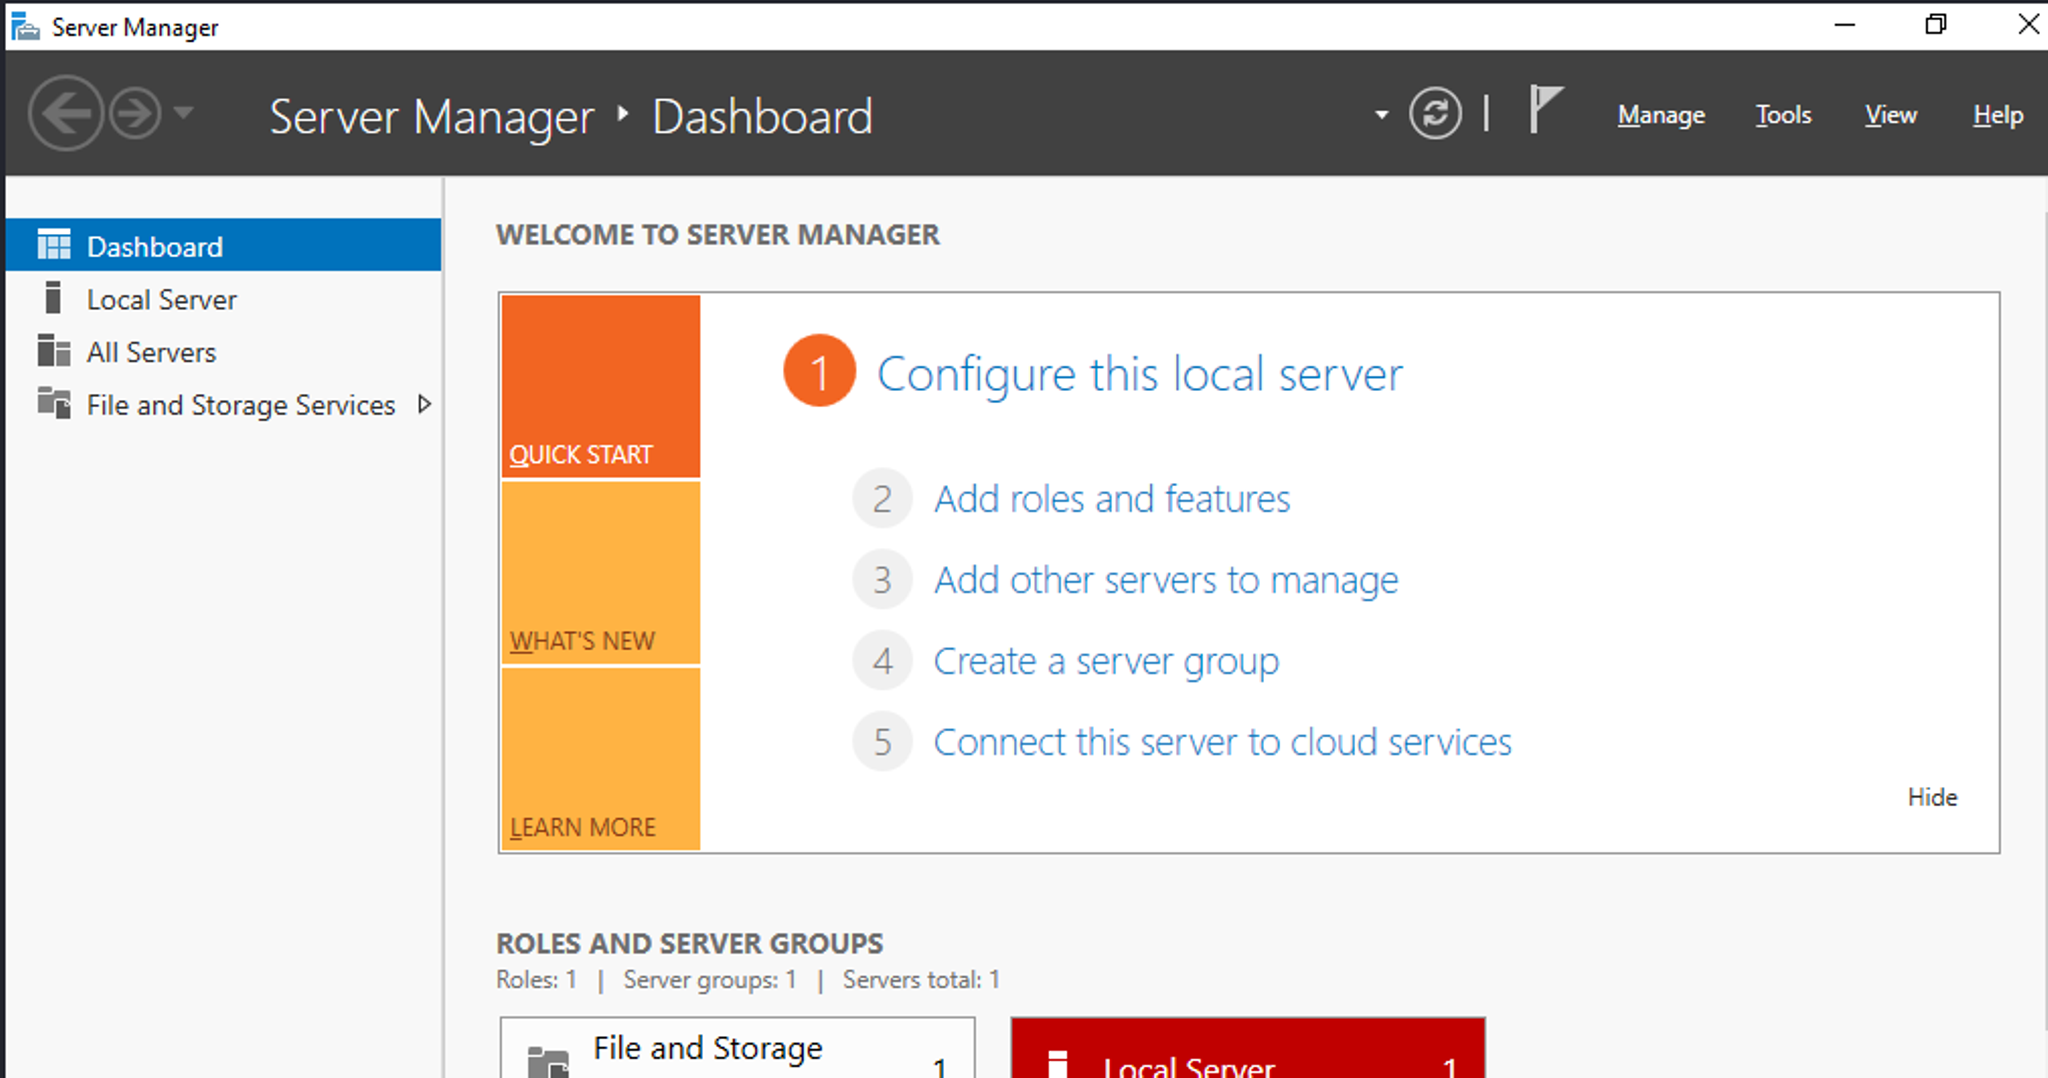Click Add roles and features link

(1112, 498)
